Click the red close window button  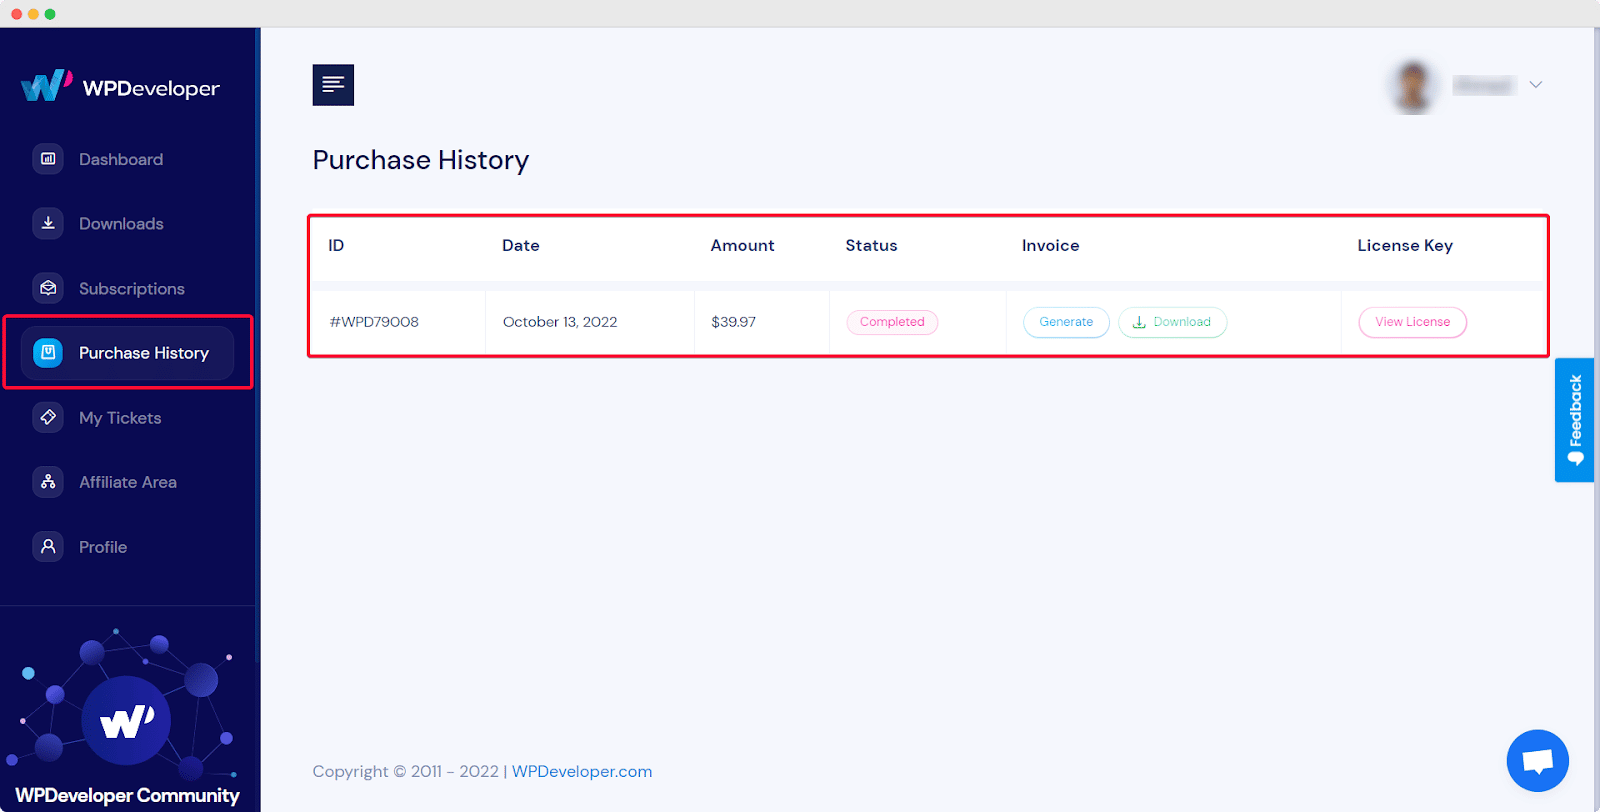coord(16,14)
